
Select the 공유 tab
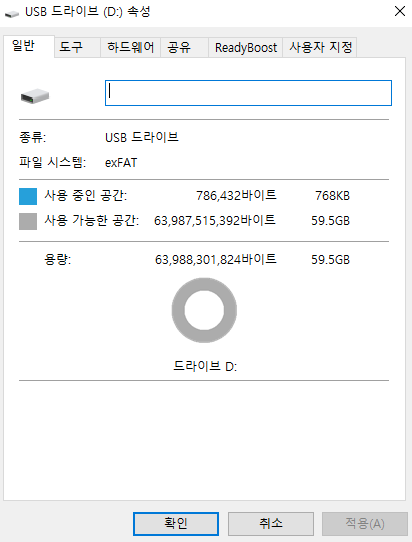184,47
